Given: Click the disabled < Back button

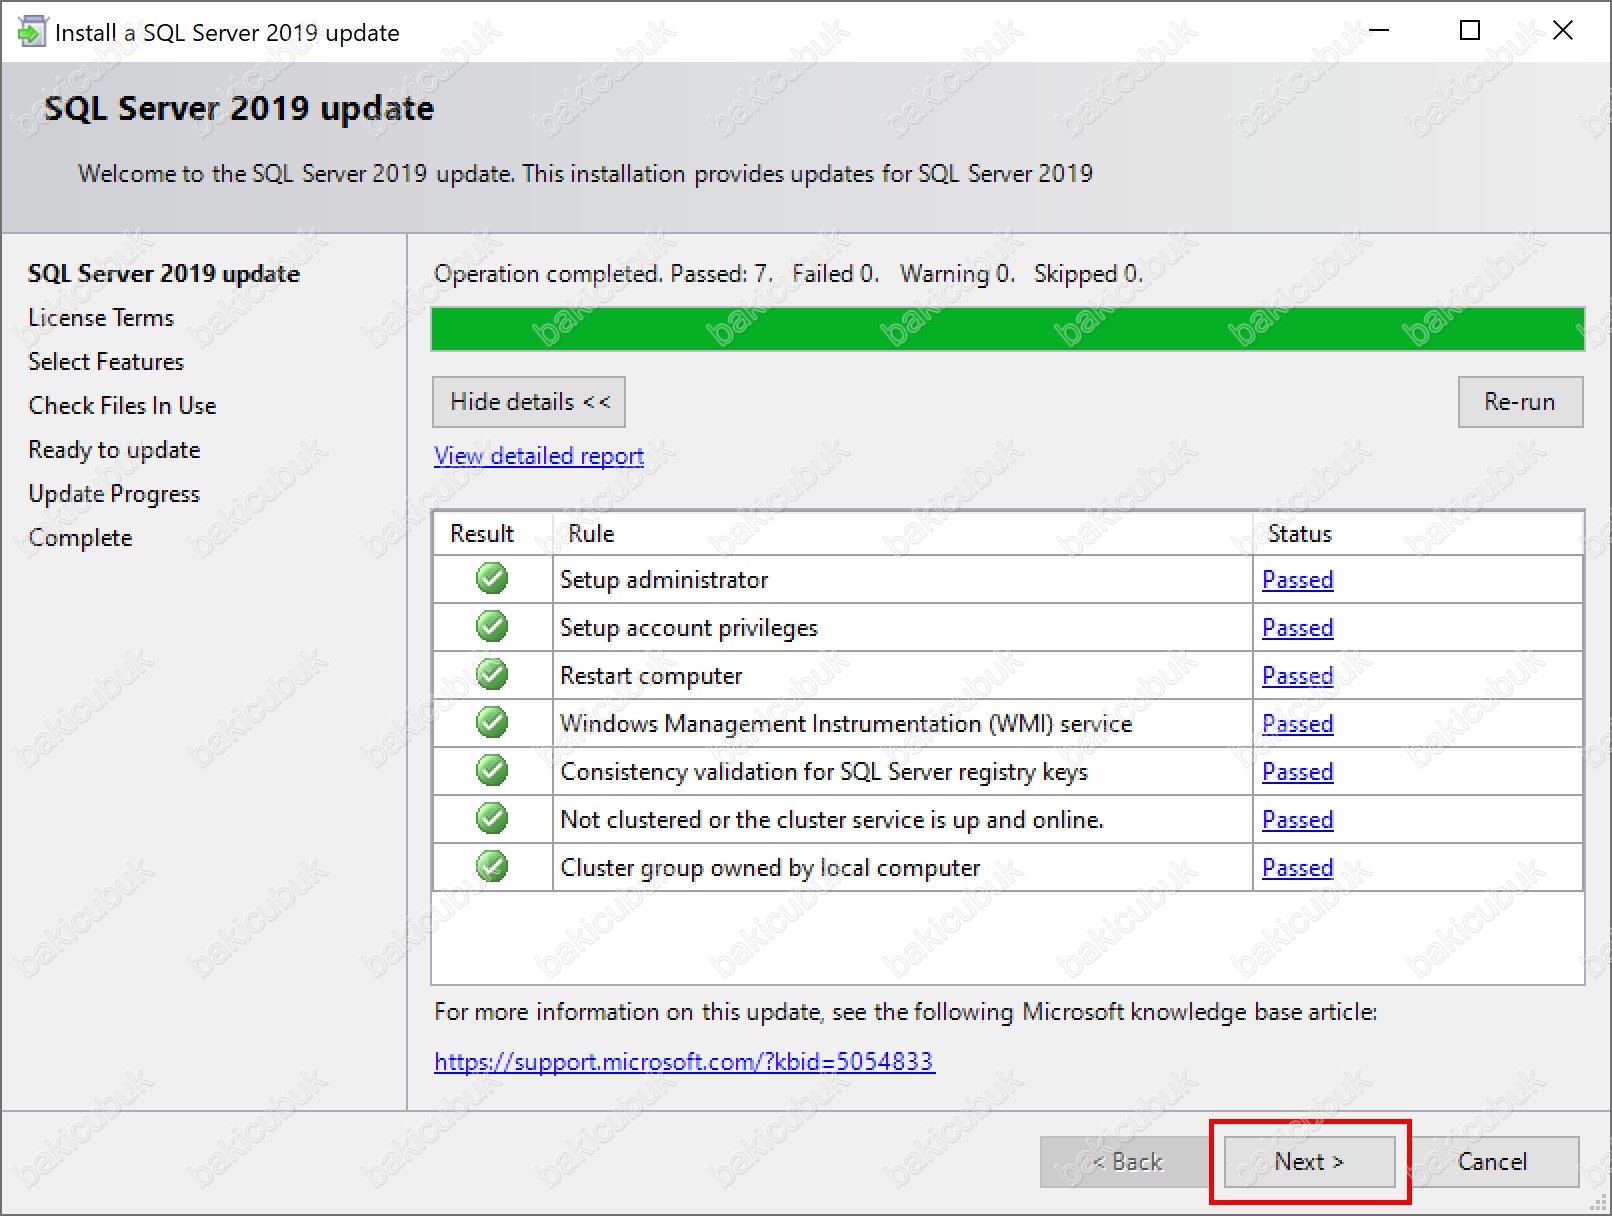Looking at the screenshot, I should 1126,1162.
